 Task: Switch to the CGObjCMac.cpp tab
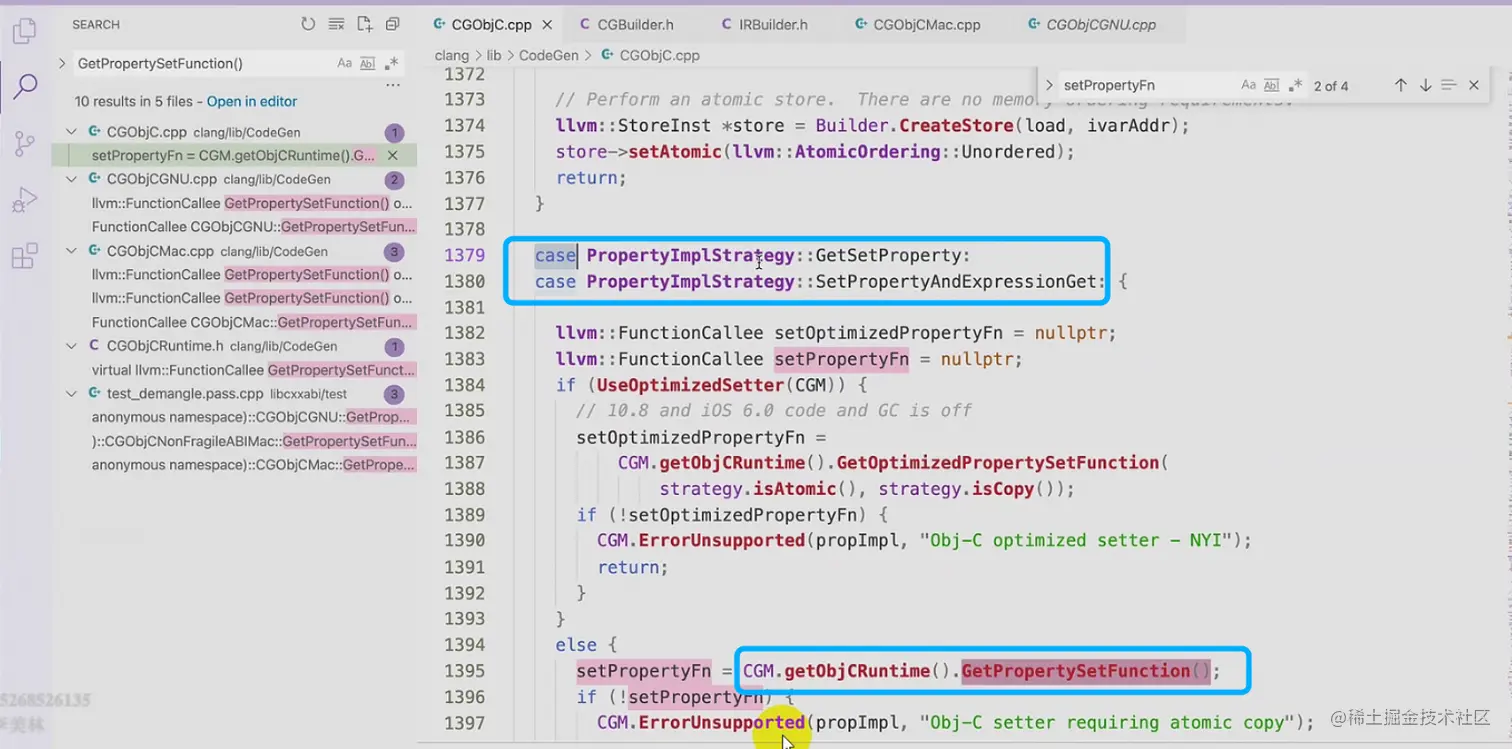click(x=927, y=25)
